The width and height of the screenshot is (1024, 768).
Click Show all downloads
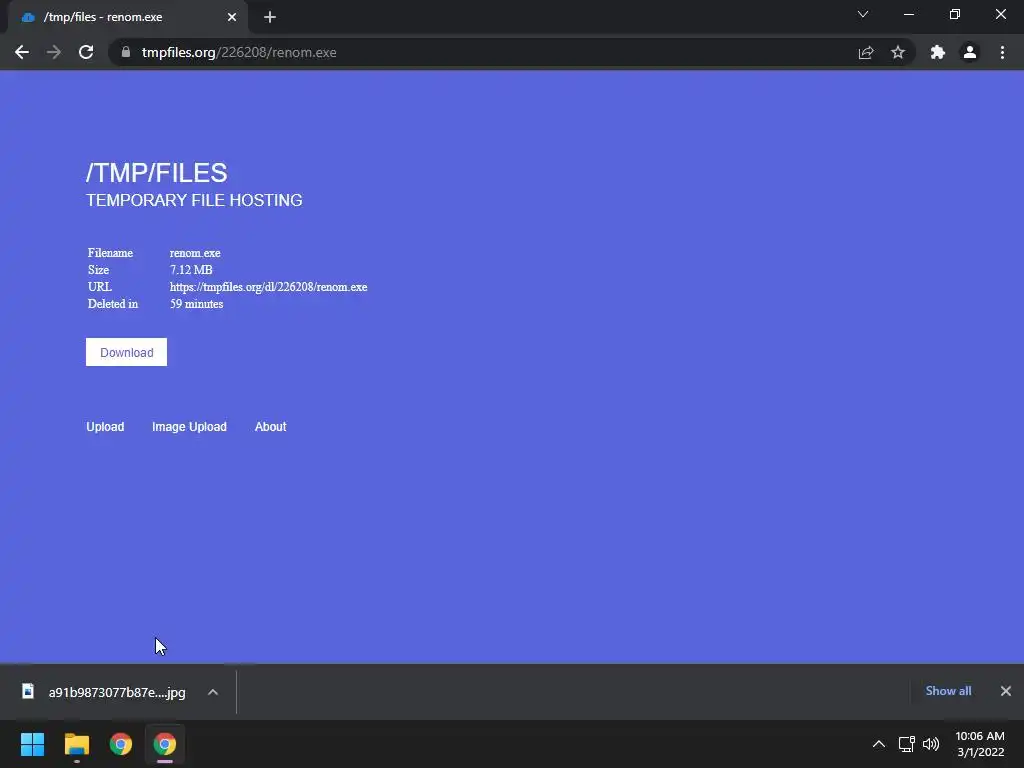click(948, 691)
